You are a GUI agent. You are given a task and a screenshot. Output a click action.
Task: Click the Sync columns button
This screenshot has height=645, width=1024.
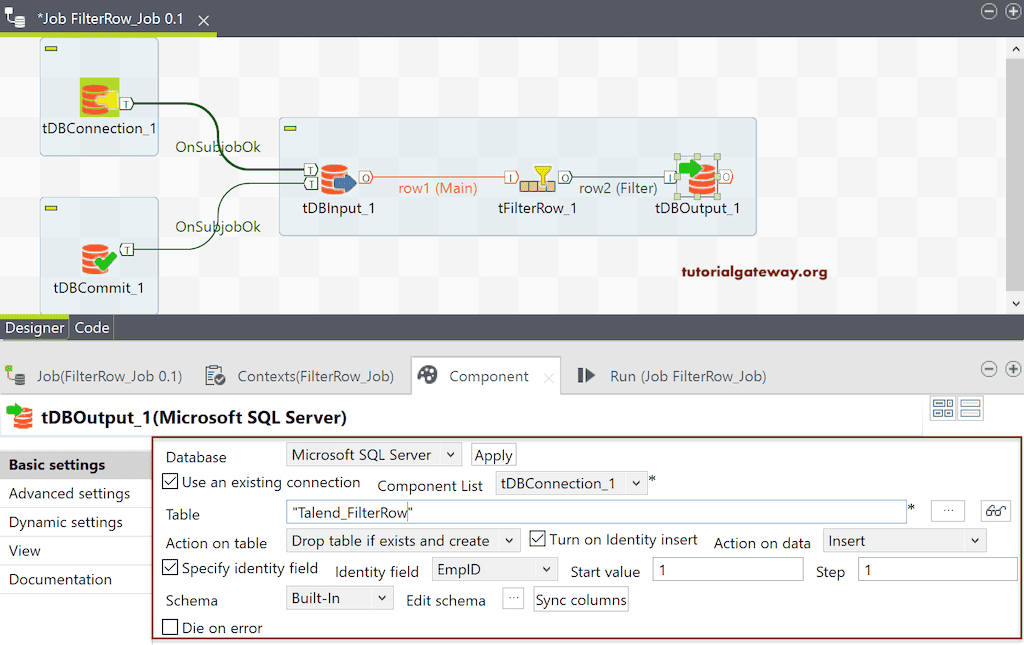pos(580,599)
